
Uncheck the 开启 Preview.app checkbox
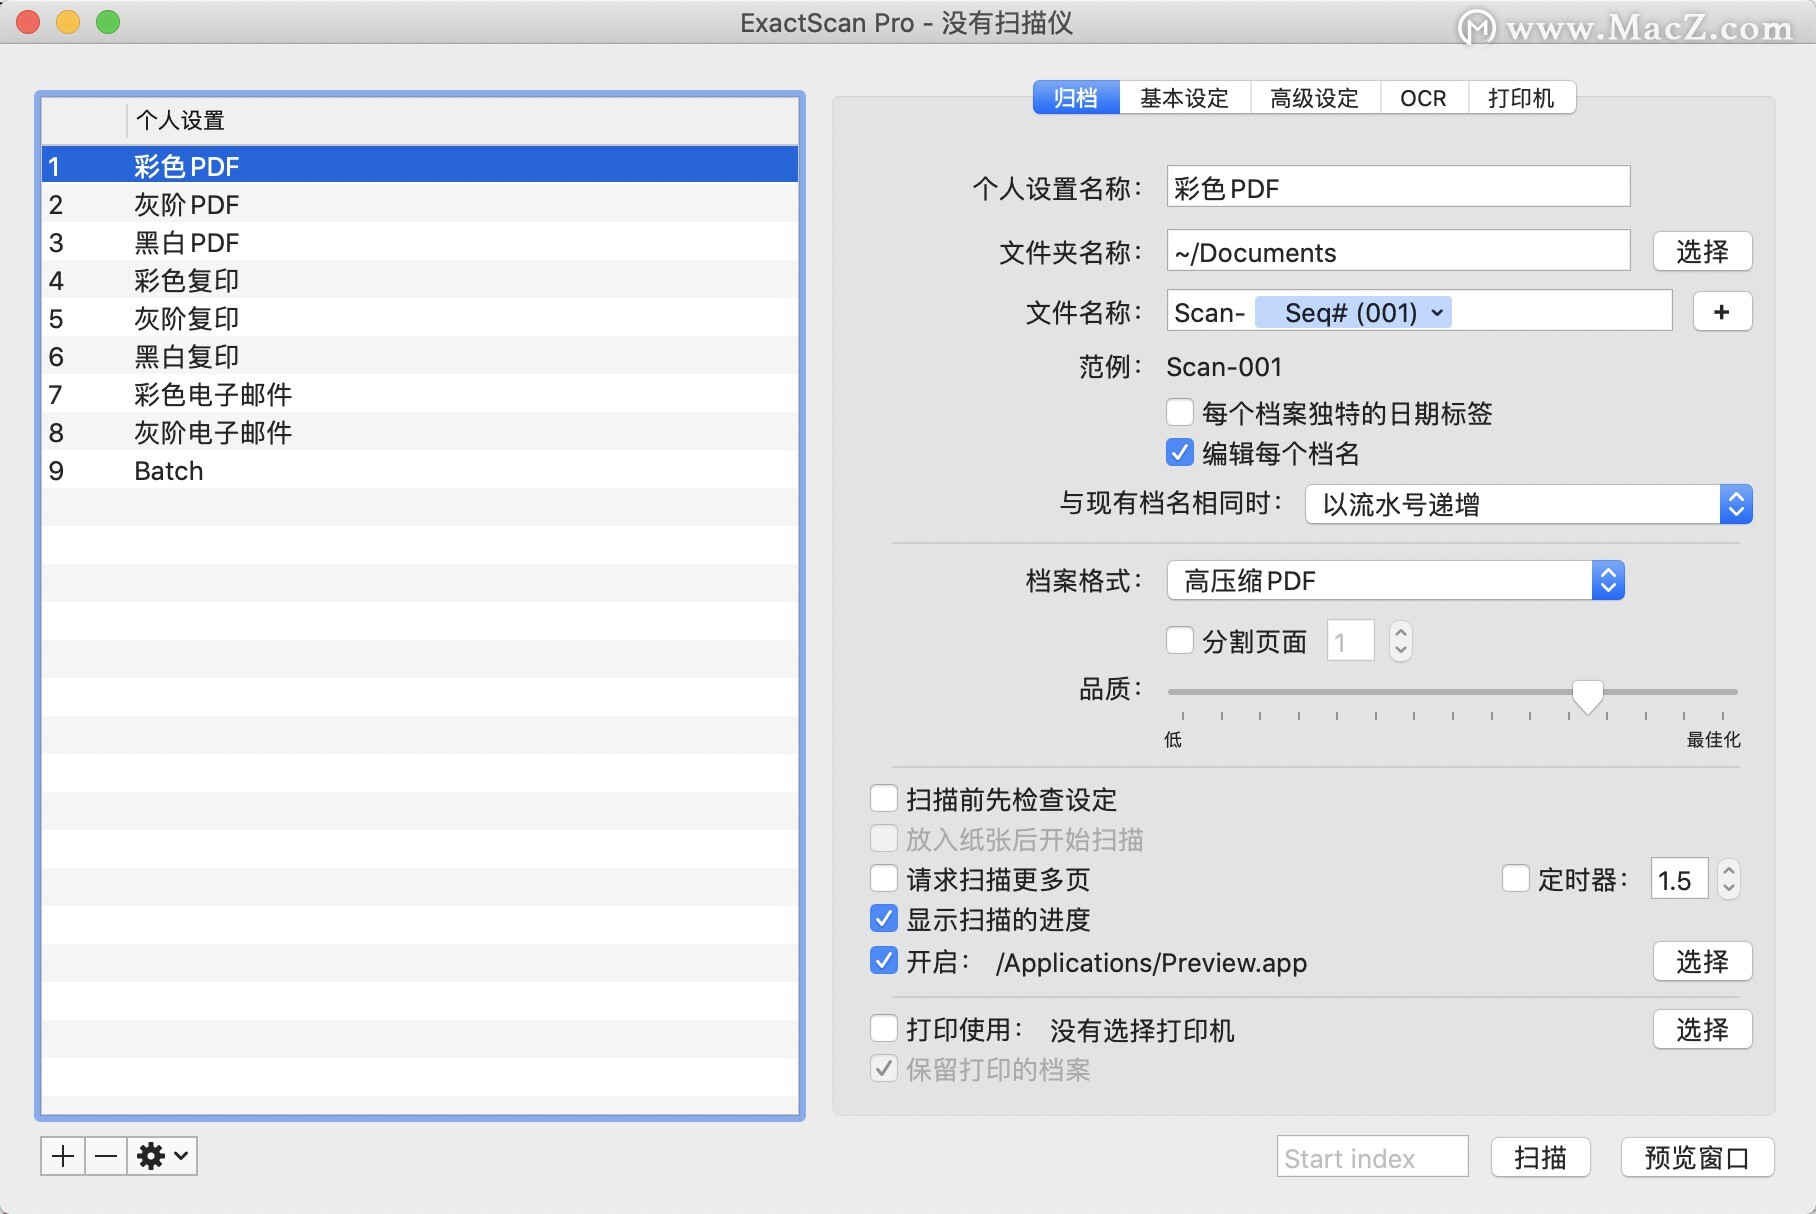884,960
